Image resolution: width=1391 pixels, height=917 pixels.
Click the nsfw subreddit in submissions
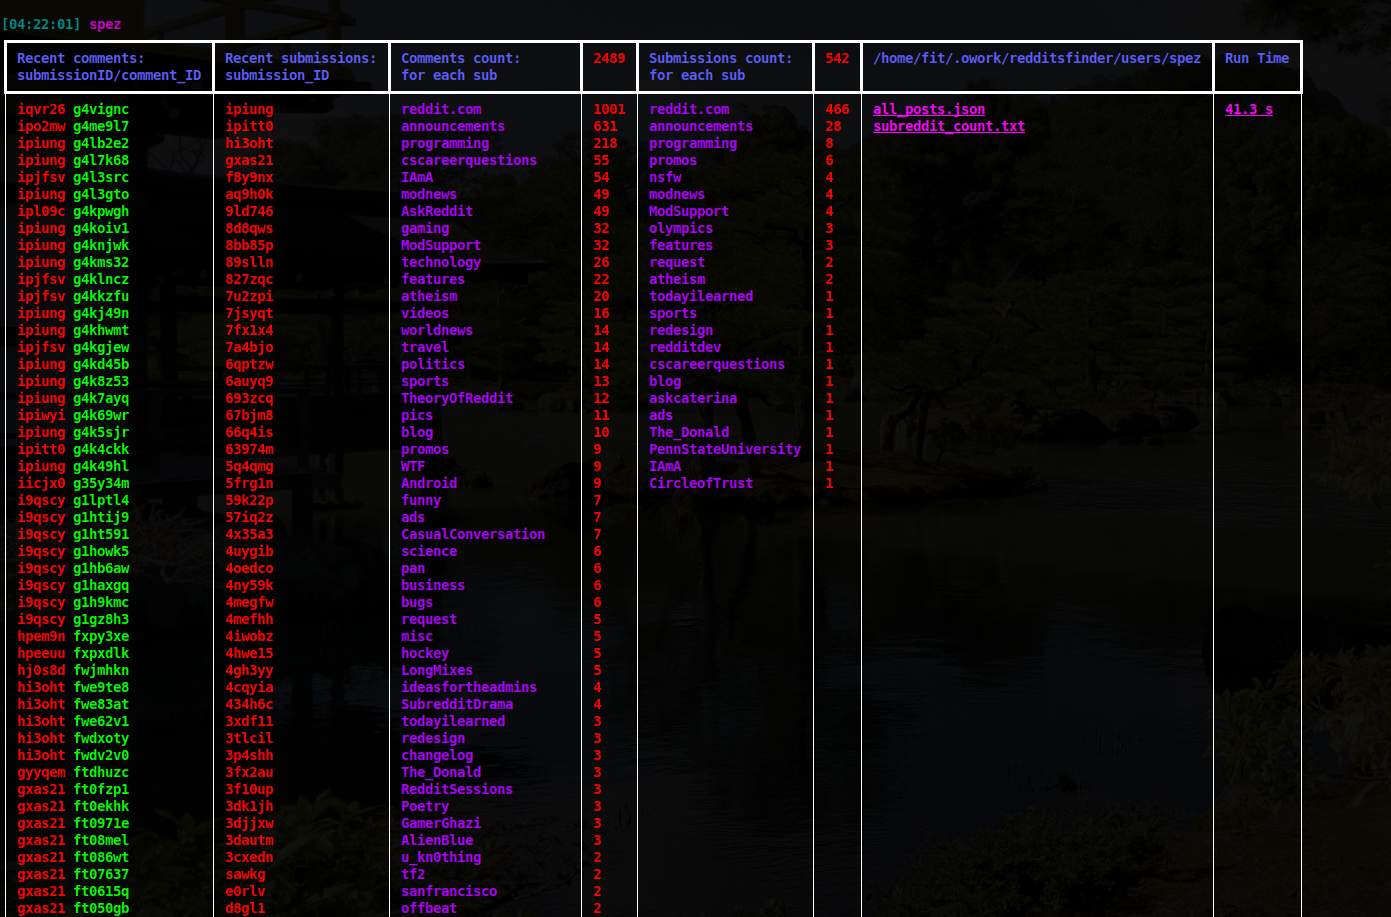pos(665,177)
